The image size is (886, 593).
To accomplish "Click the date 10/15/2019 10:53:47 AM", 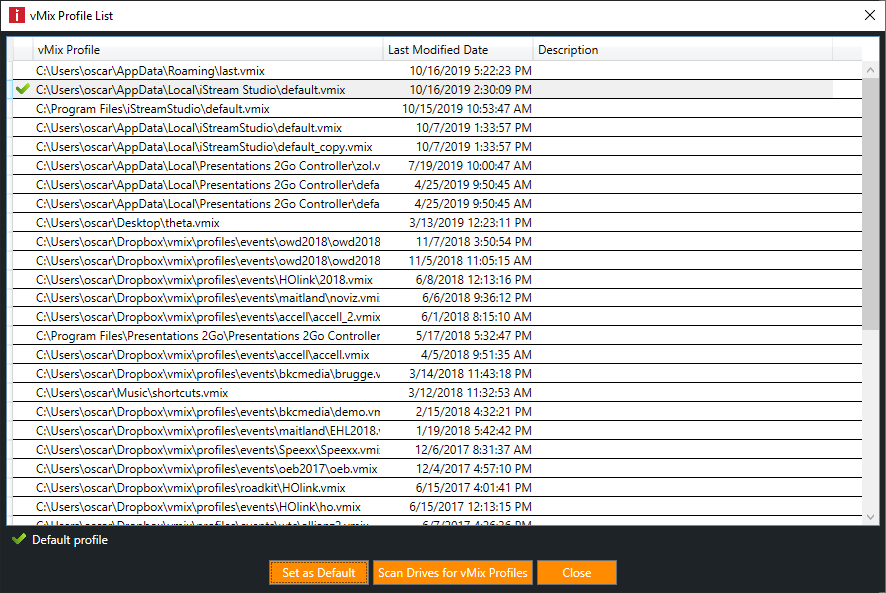I will point(467,109).
